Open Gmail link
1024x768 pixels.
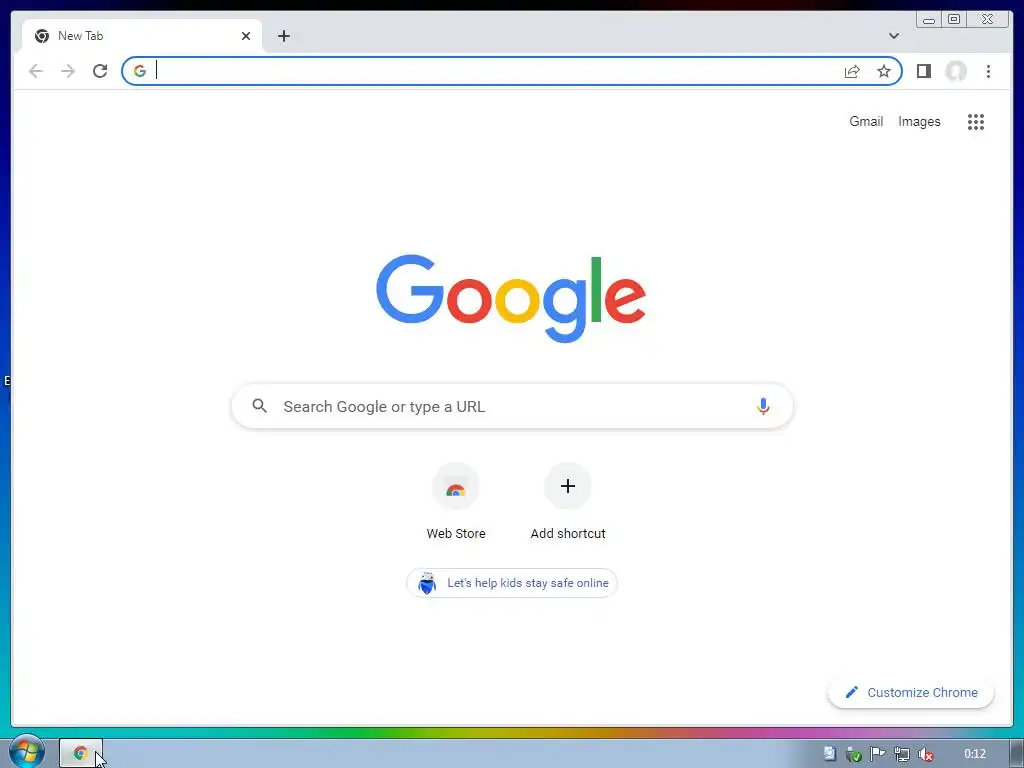[866, 121]
